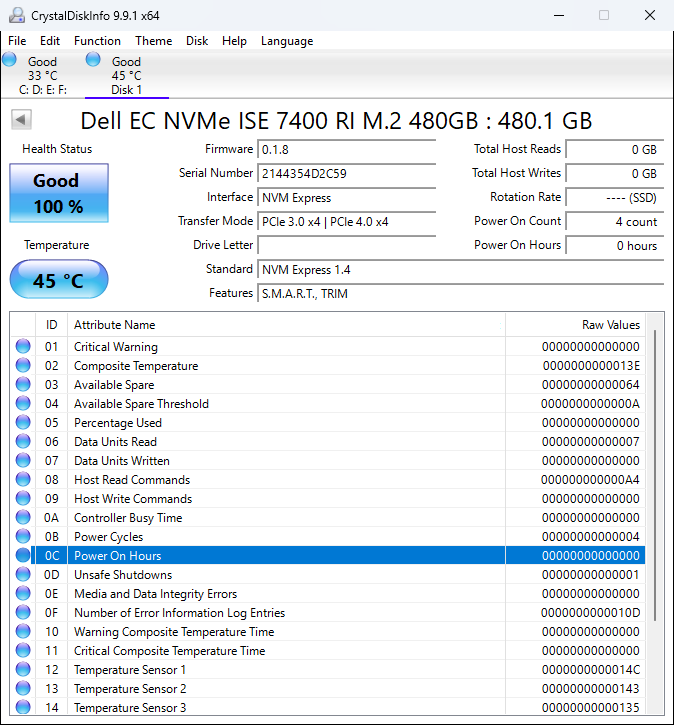674x725 pixels.
Task: Click raw value 0000000000014C
Action: (591, 670)
